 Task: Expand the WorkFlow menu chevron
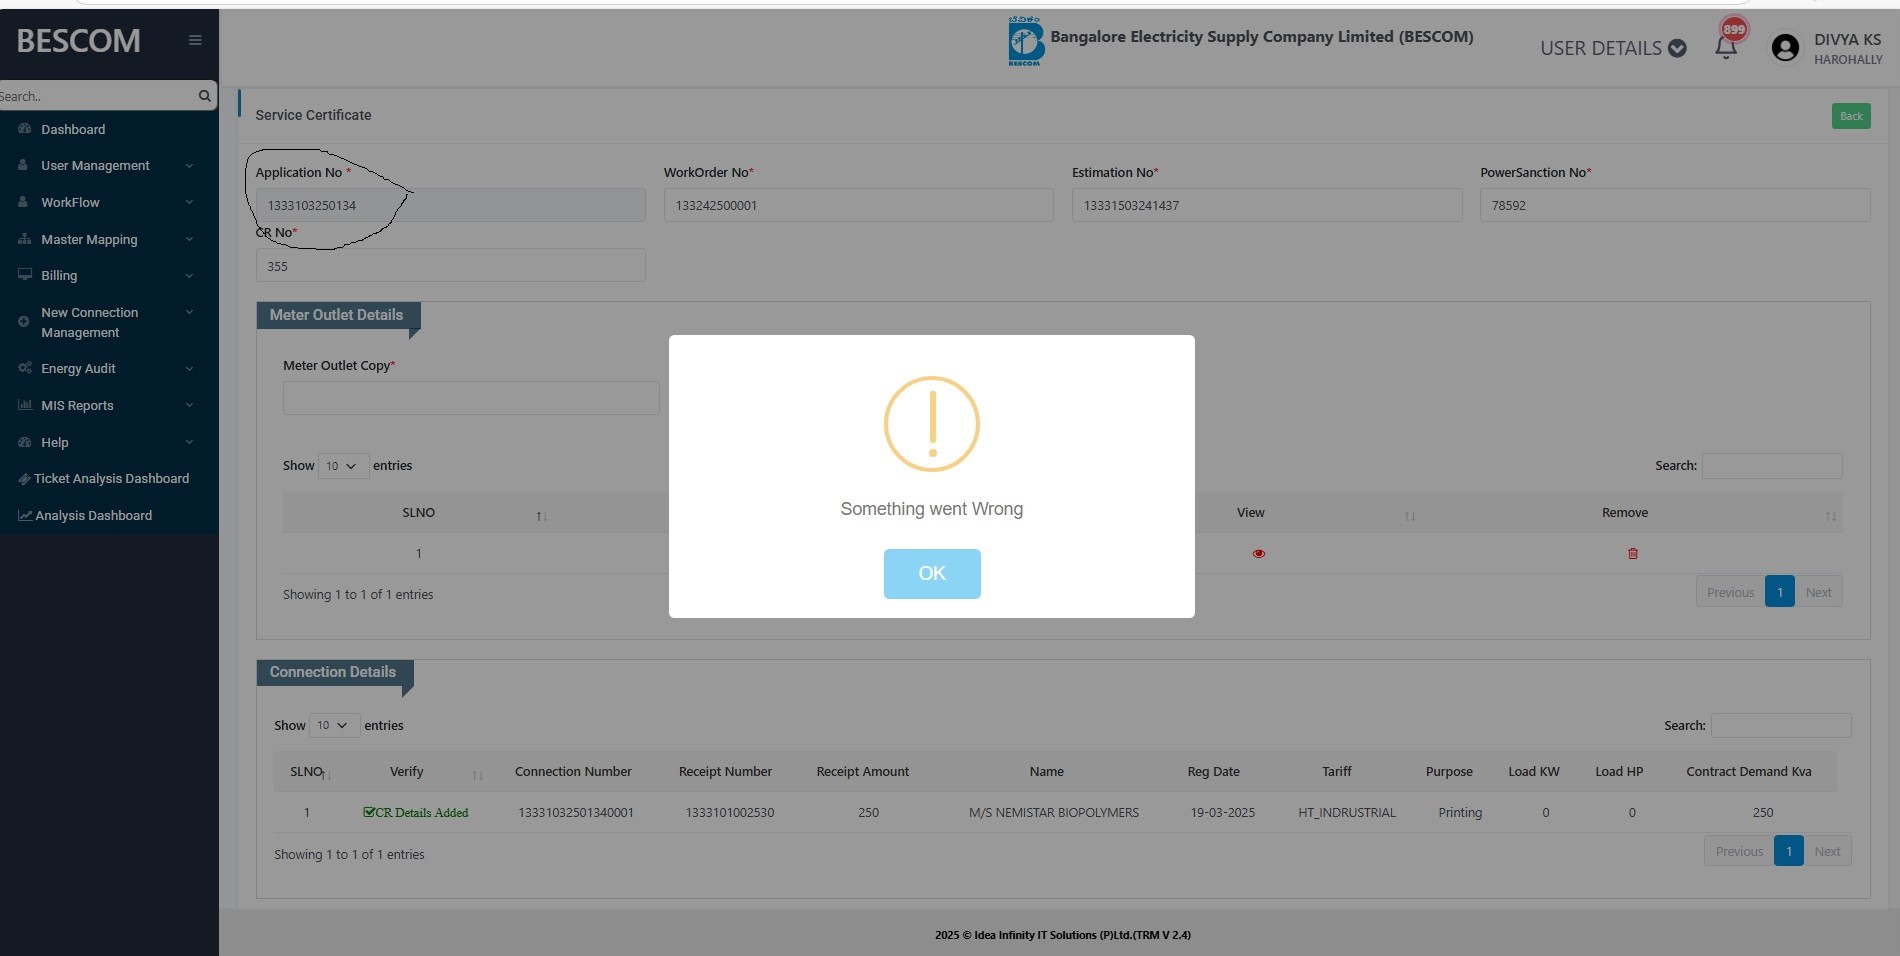tap(189, 202)
